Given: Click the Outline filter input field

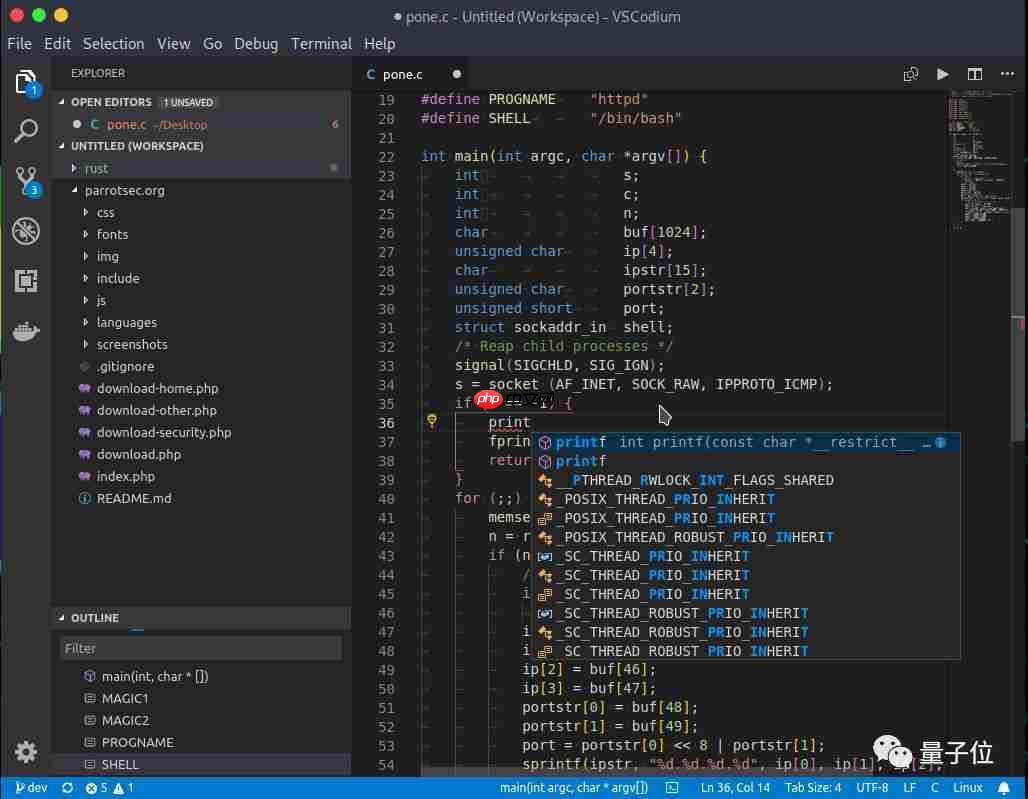Looking at the screenshot, I should tap(201, 648).
